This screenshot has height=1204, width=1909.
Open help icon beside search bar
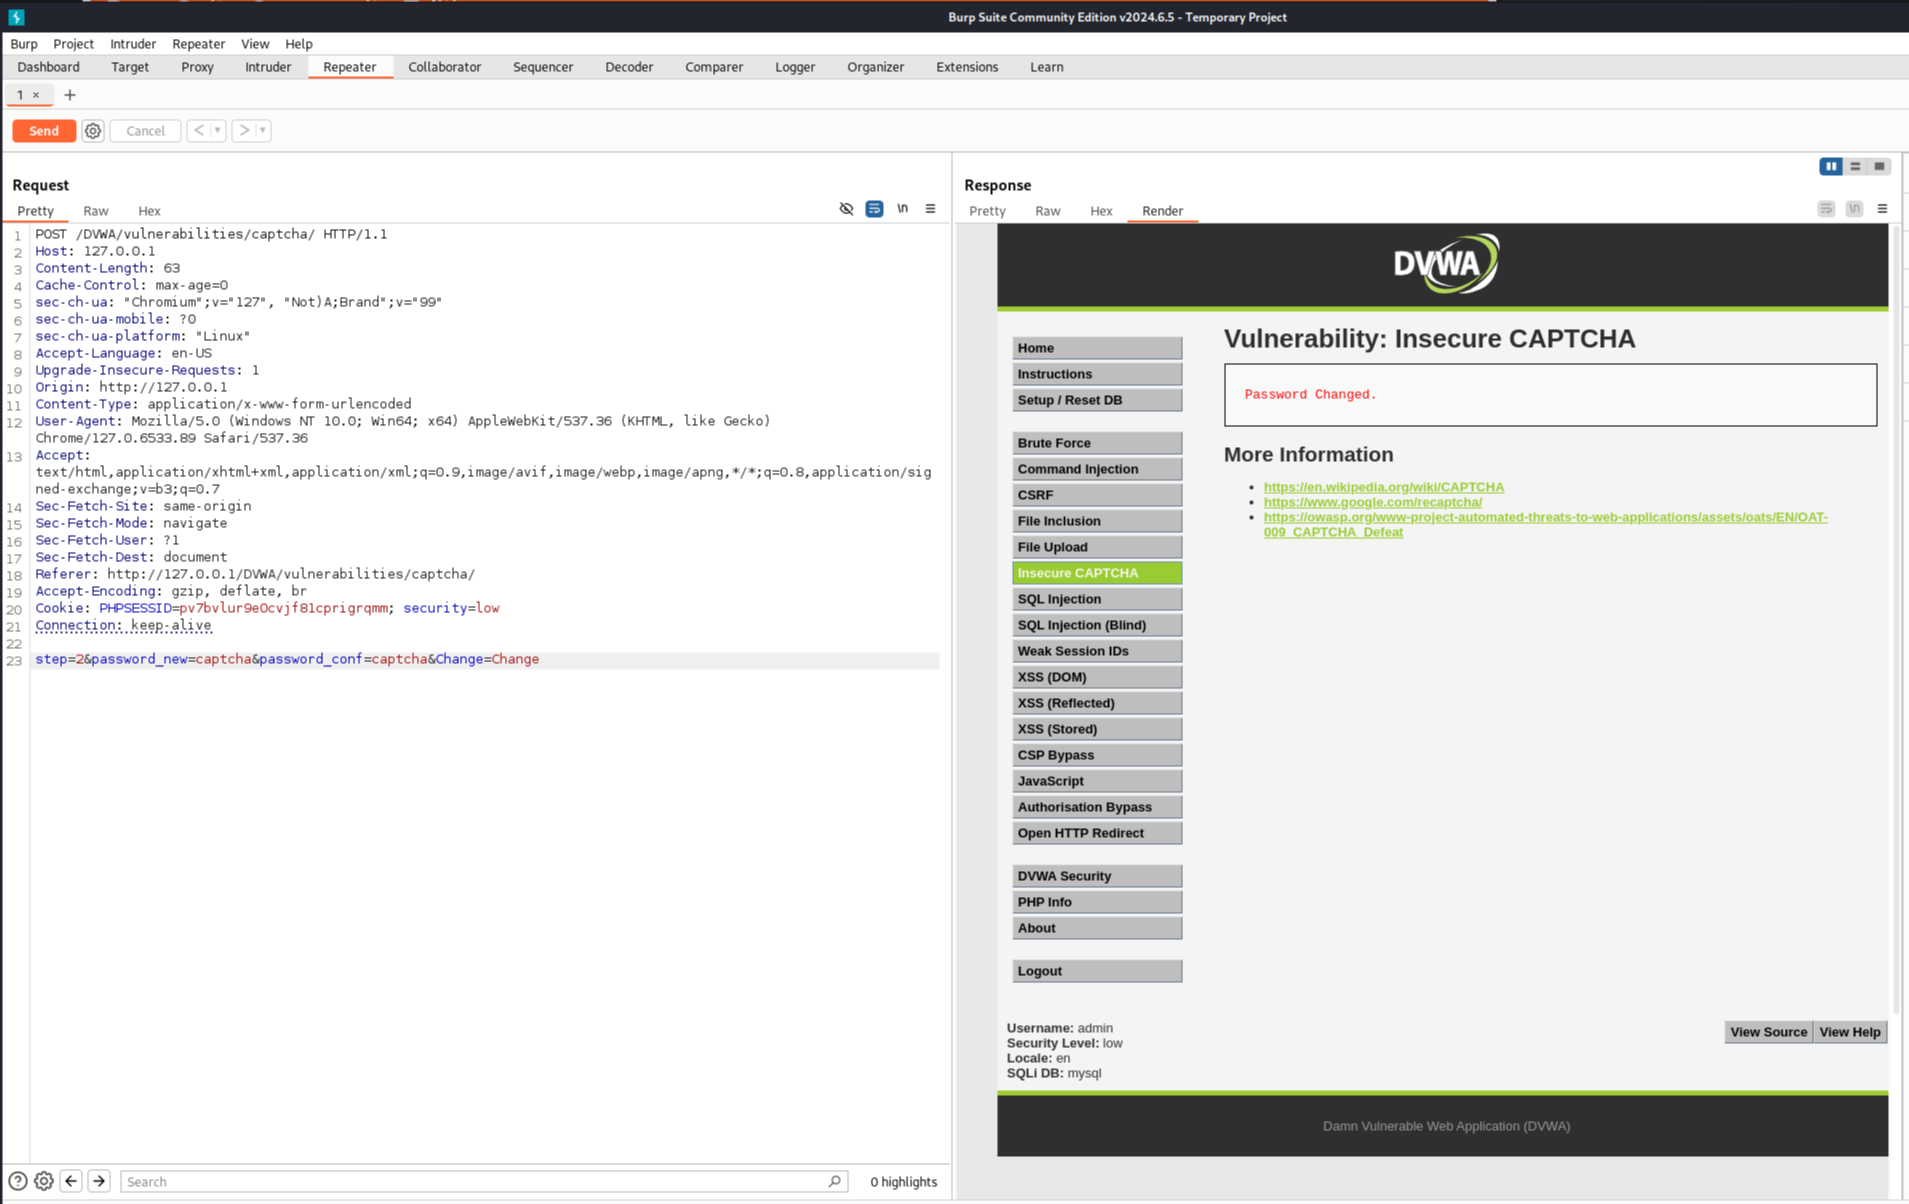17,1181
